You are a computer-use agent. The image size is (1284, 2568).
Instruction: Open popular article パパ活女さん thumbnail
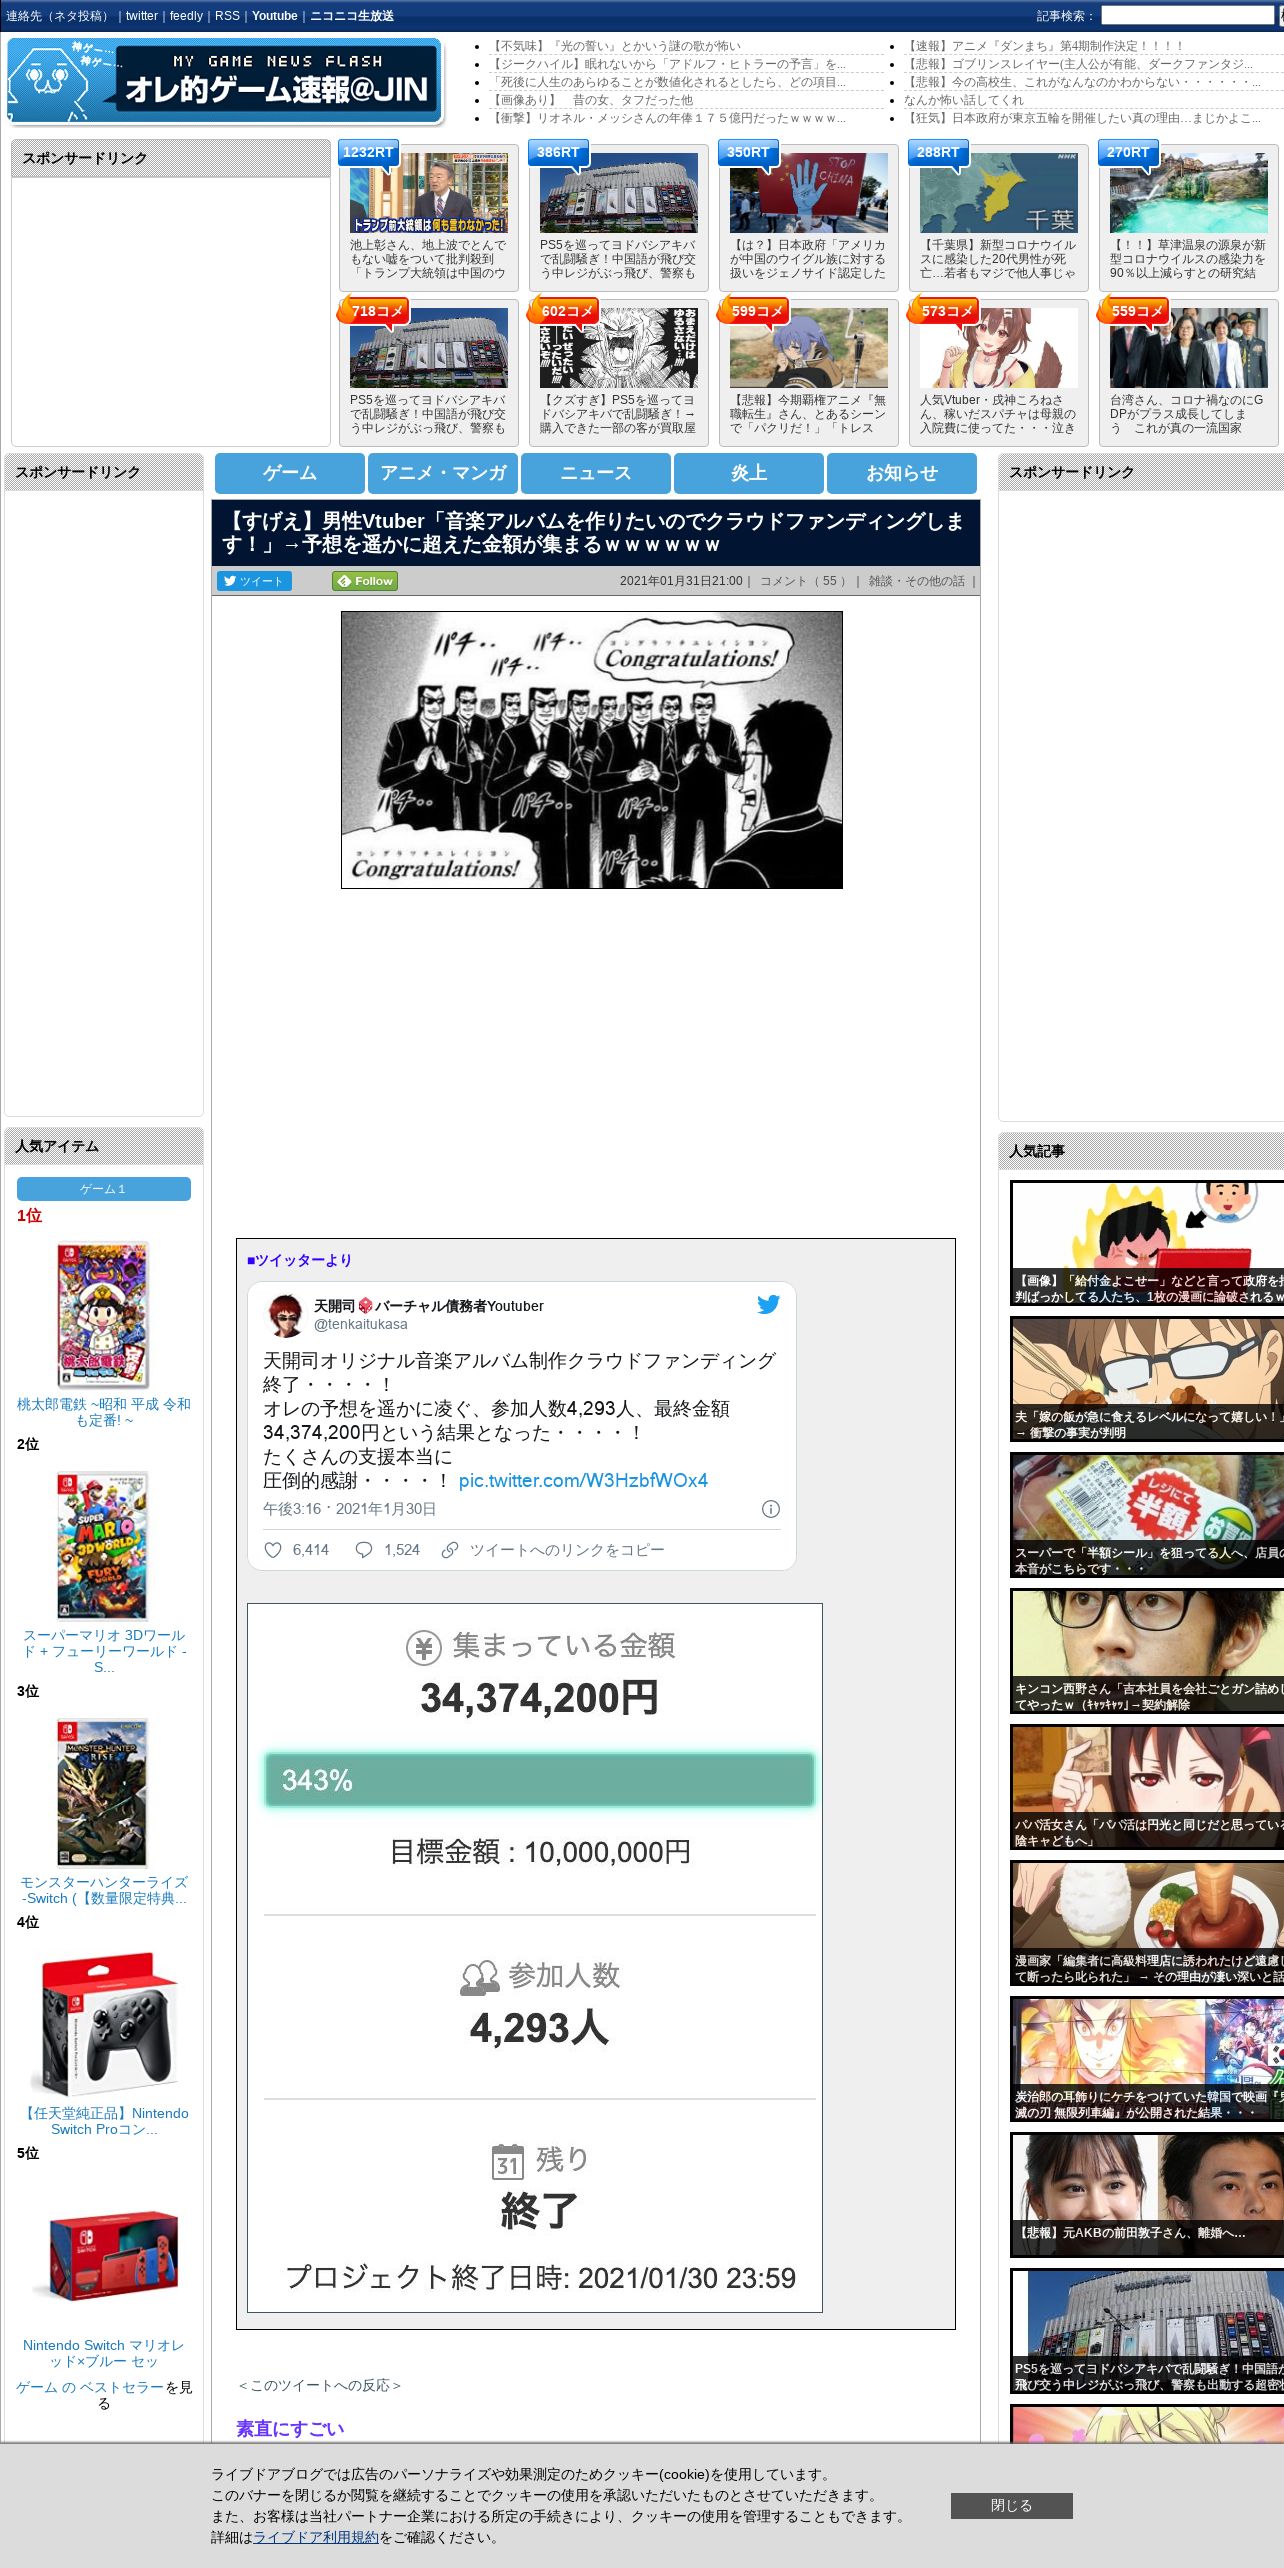(x=1147, y=1787)
